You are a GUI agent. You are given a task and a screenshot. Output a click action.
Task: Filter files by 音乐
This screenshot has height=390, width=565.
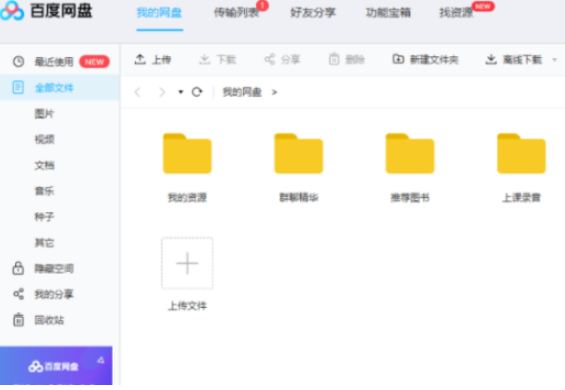click(x=44, y=191)
